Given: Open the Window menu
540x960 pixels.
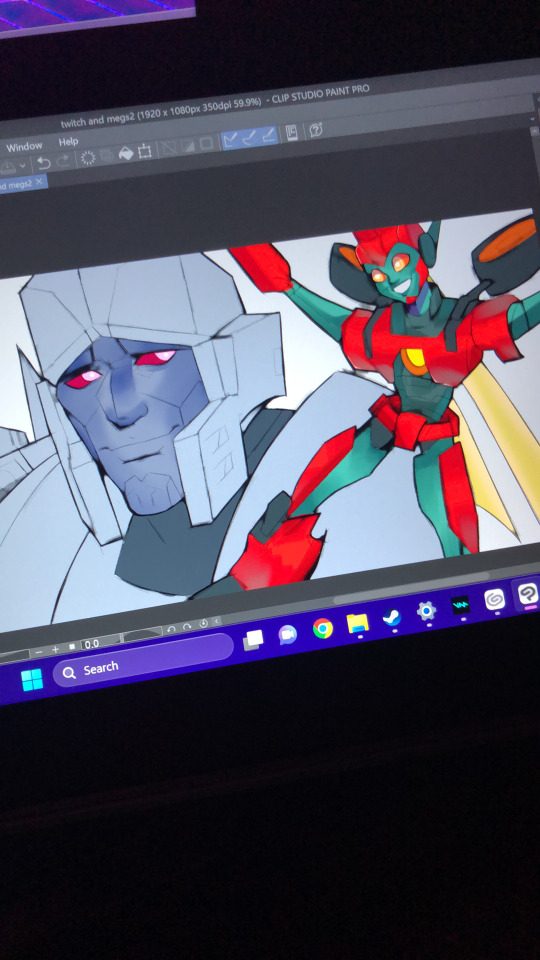Looking at the screenshot, I should (24, 147).
